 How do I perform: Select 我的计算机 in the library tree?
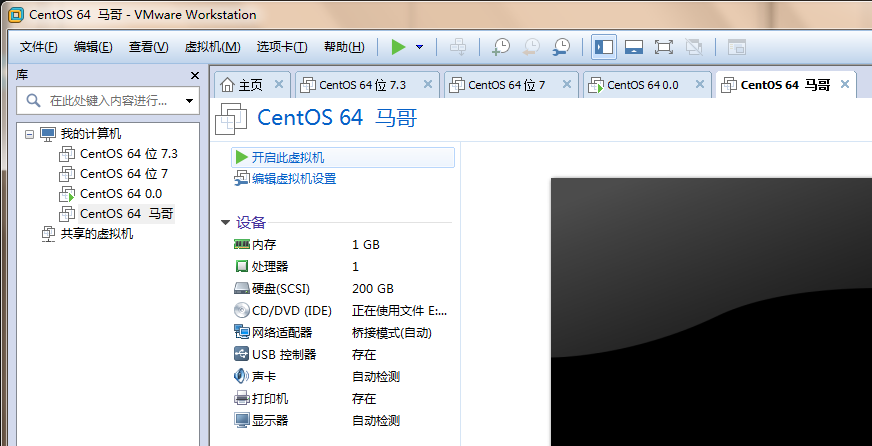click(91, 134)
